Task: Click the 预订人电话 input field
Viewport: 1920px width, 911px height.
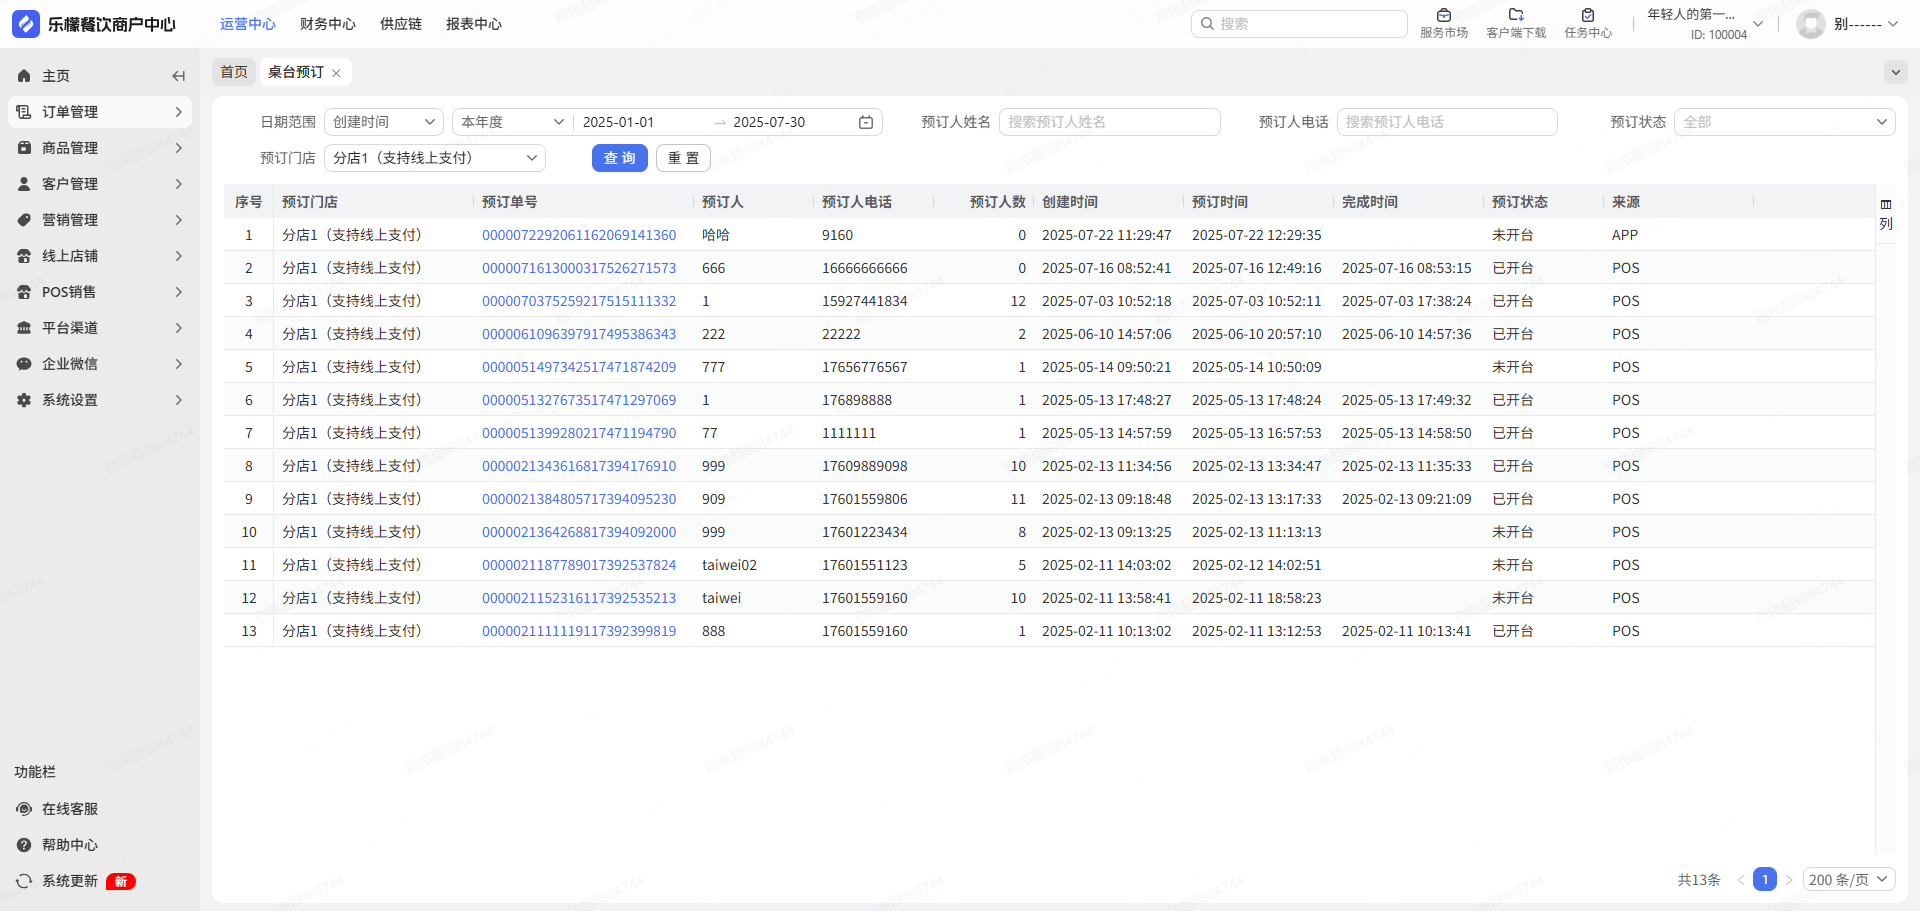Action: coord(1447,122)
